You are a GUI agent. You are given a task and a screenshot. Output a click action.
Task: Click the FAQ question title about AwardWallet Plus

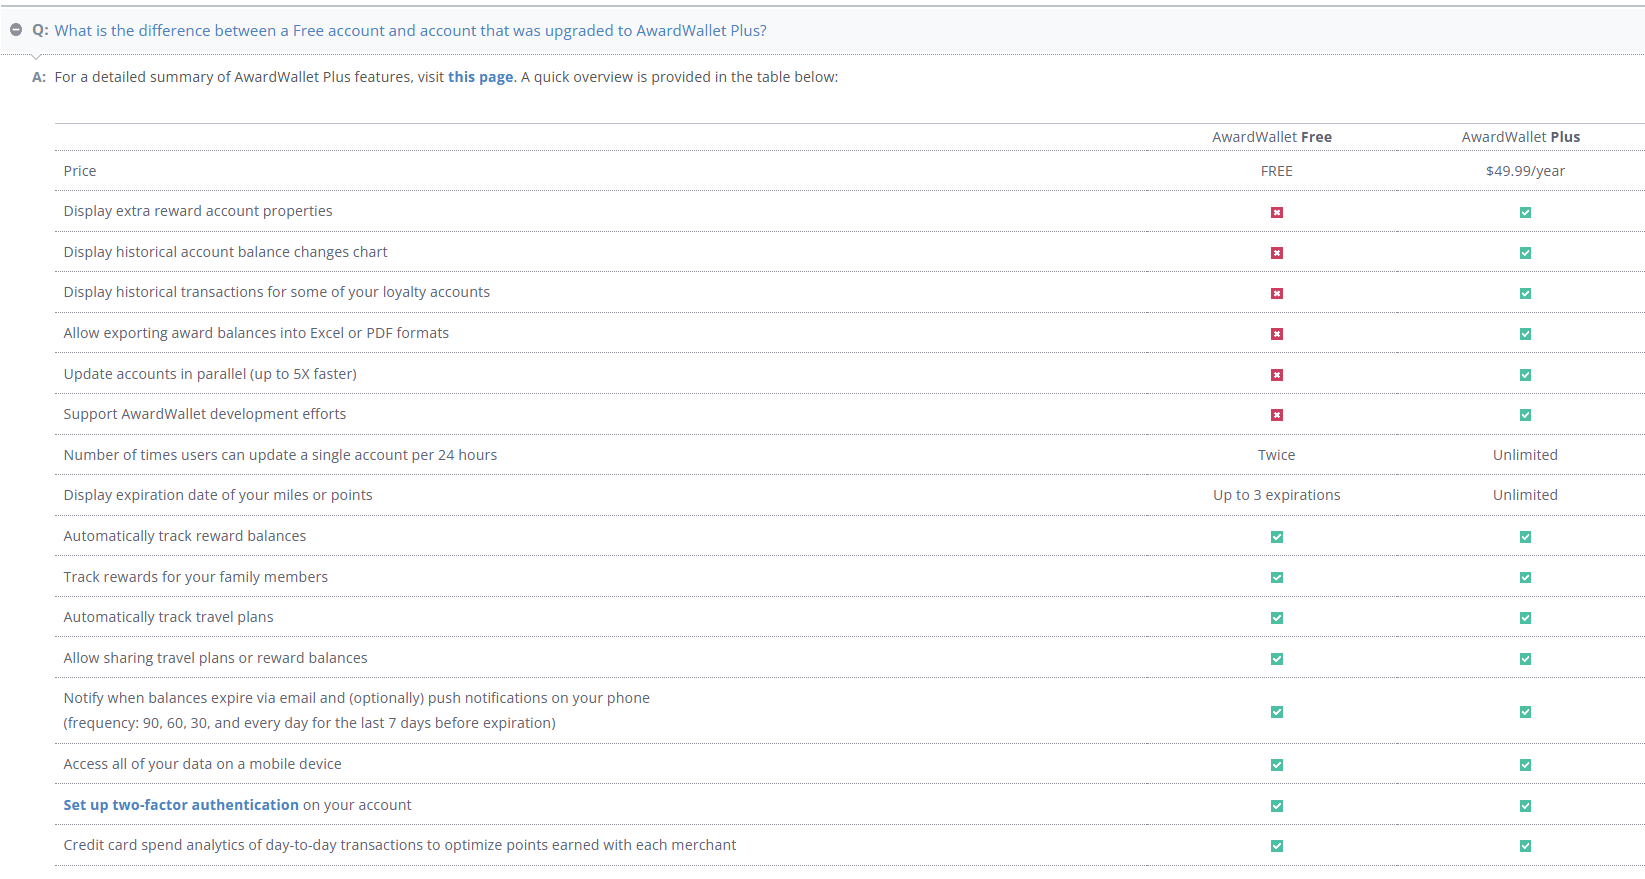click(410, 31)
